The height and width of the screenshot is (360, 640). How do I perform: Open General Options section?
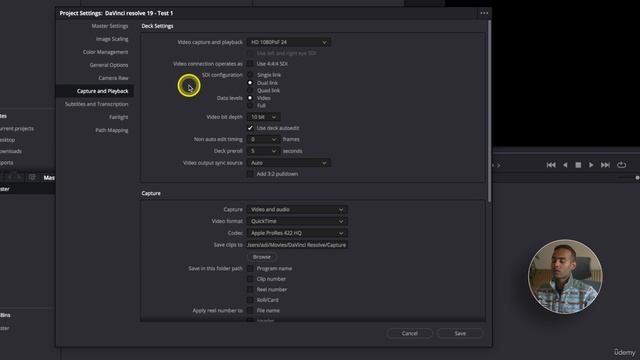click(109, 65)
